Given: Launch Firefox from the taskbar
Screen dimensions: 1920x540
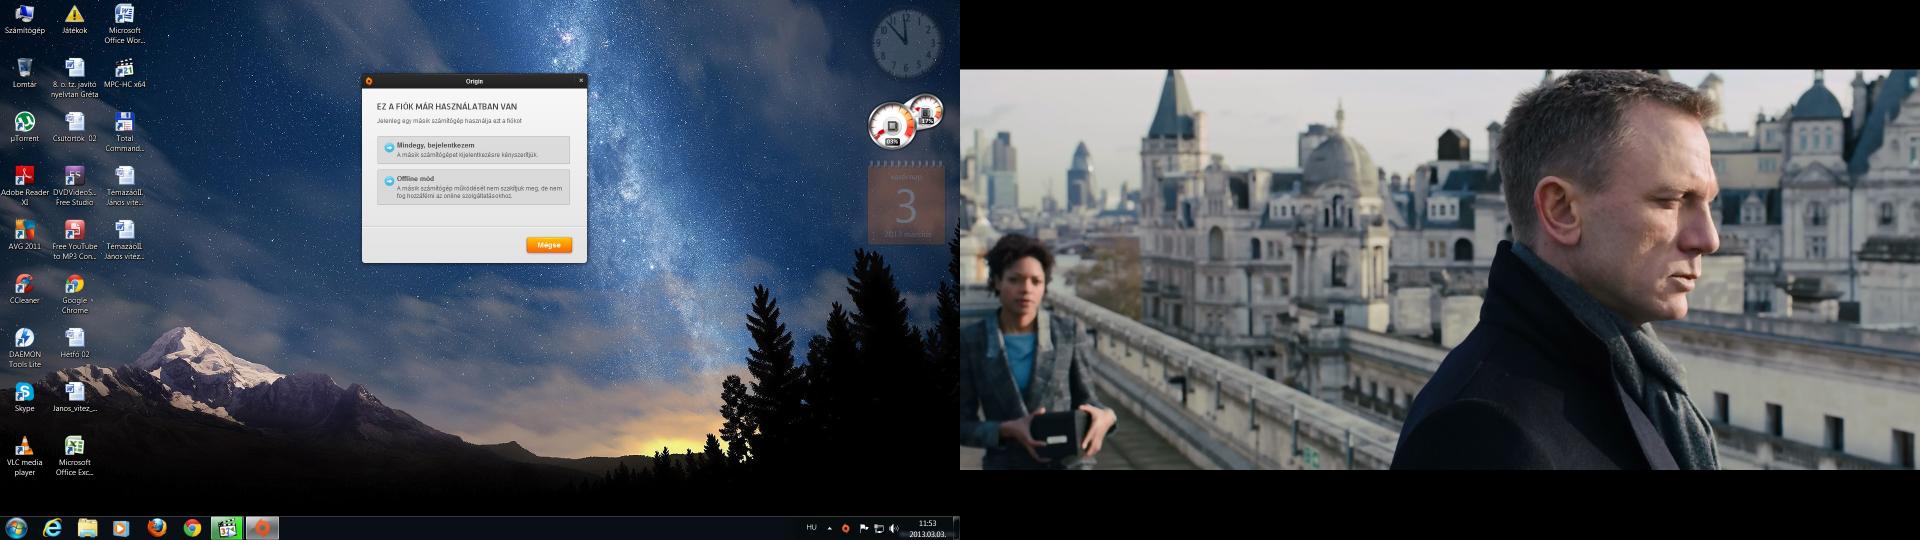Looking at the screenshot, I should 156,528.
